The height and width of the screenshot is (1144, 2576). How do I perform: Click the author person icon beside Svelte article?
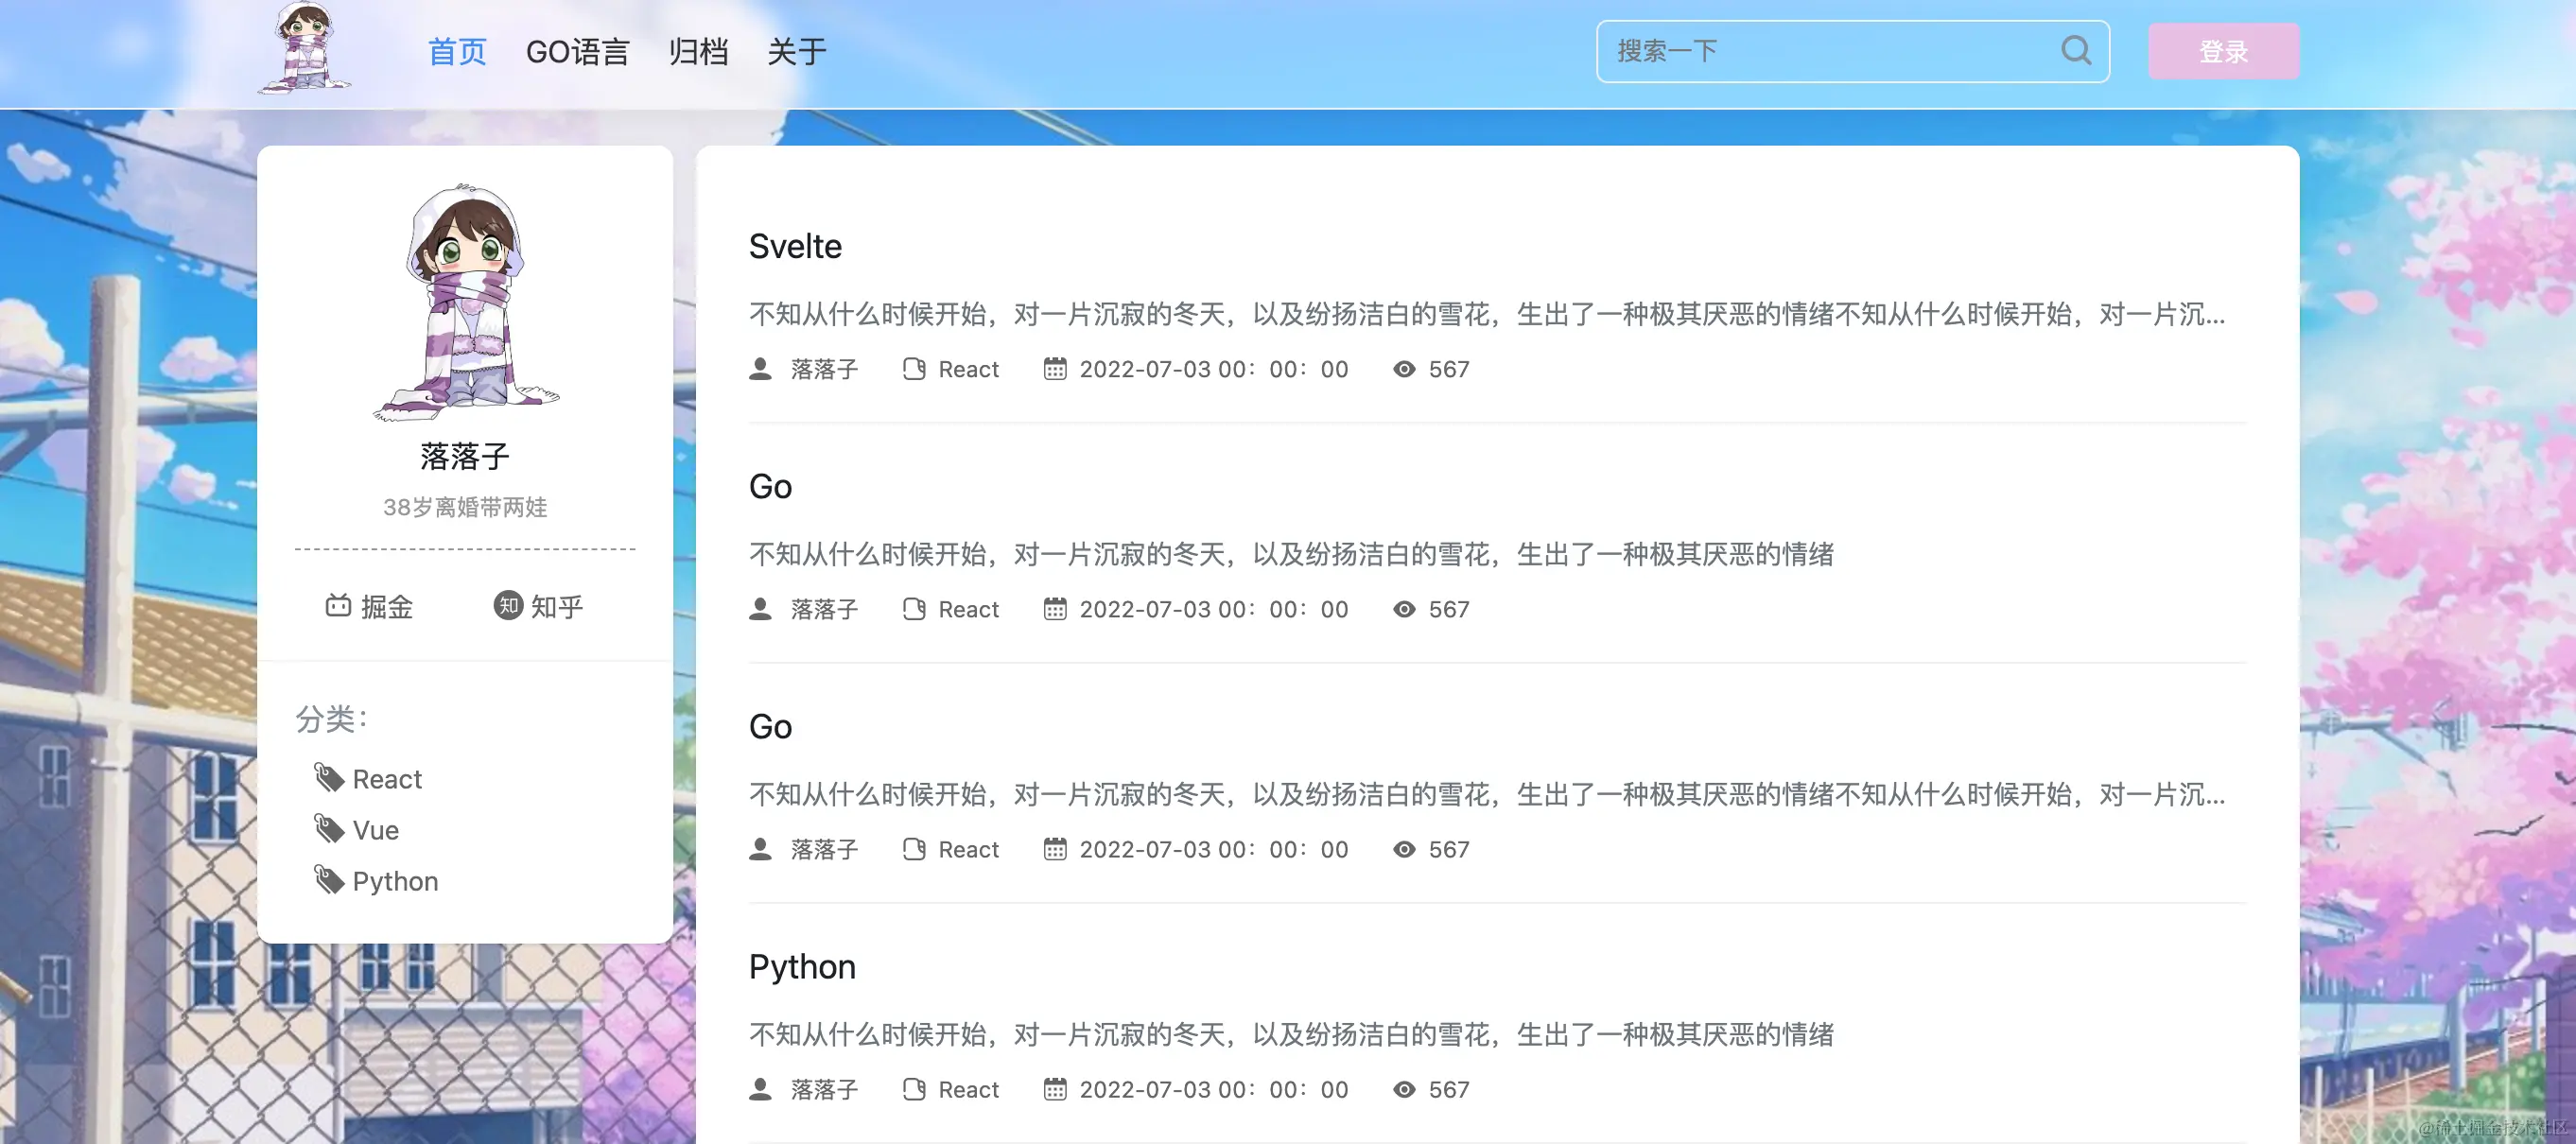760,369
